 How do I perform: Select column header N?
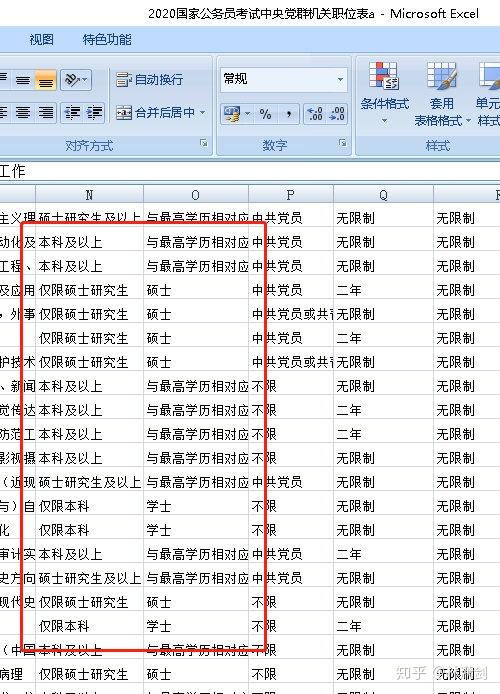click(x=89, y=195)
